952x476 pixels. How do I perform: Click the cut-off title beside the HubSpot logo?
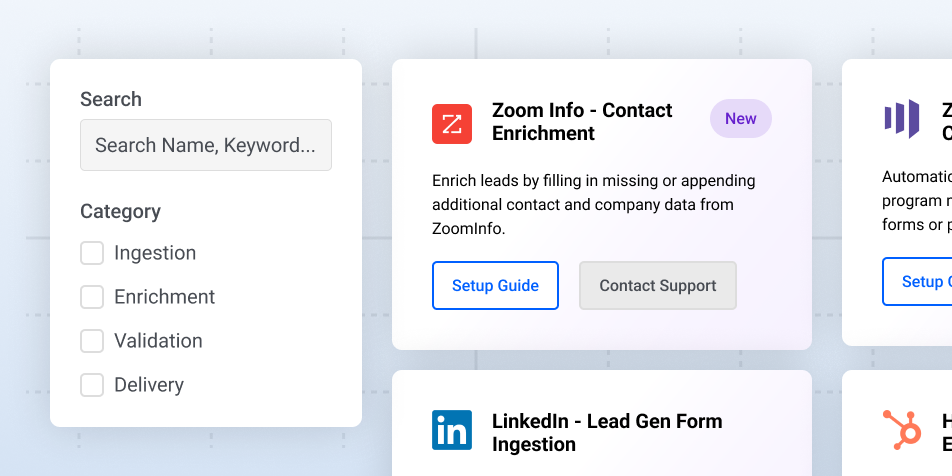tap(946, 431)
